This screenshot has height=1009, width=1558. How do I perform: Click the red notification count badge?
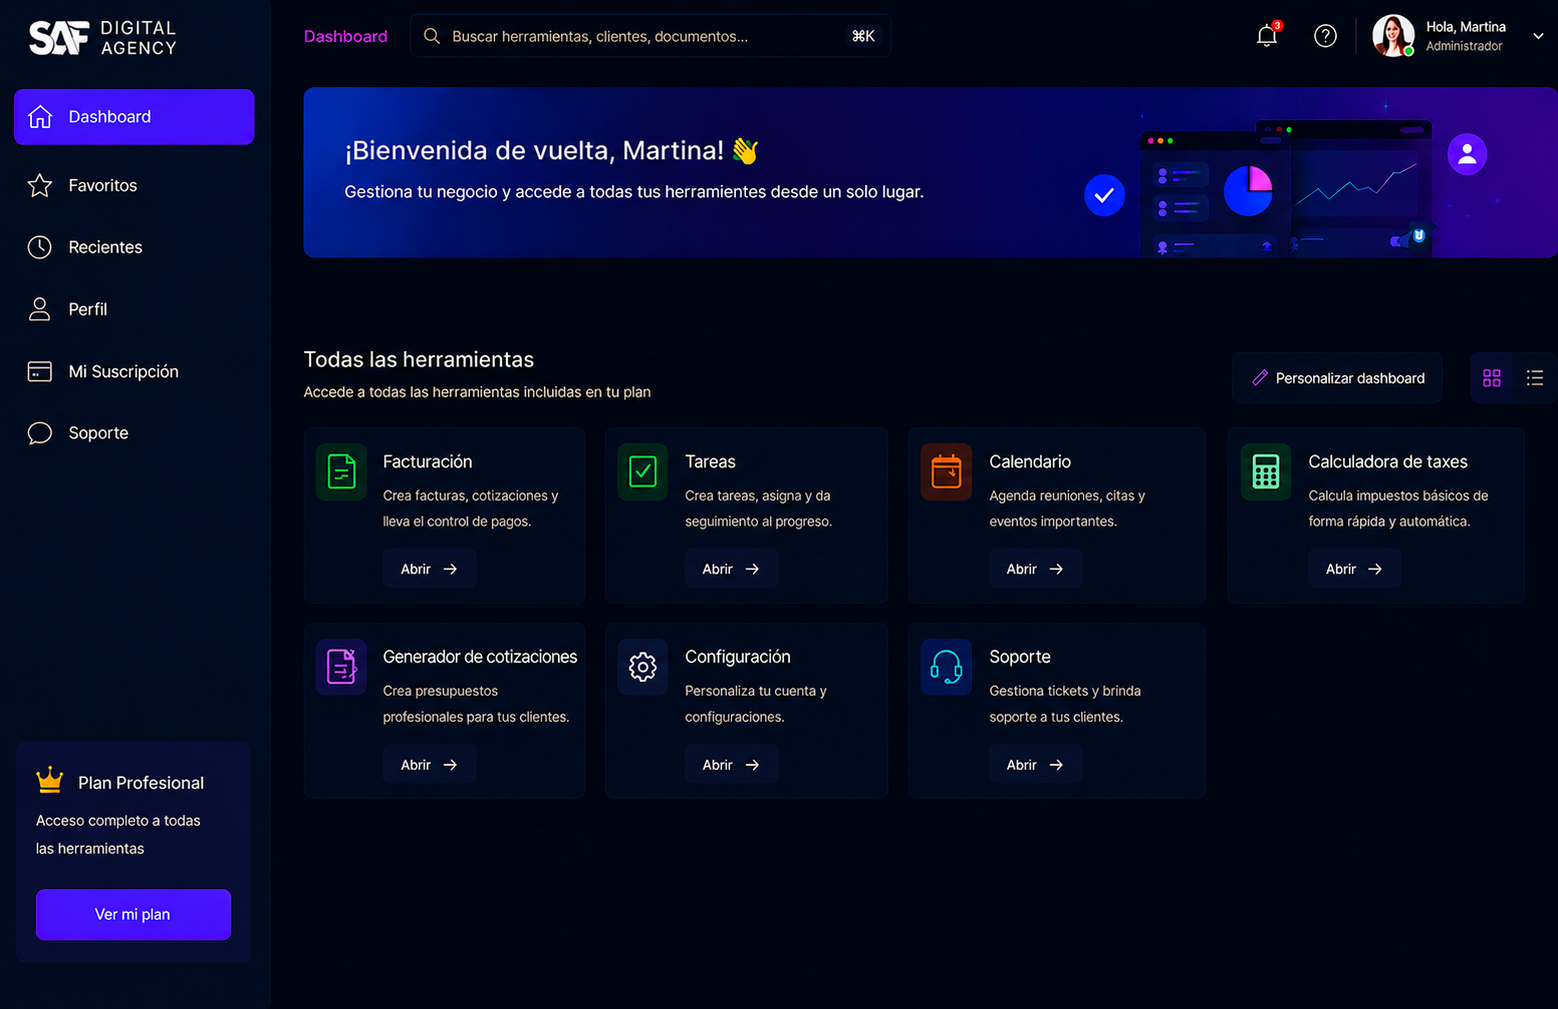(1277, 25)
